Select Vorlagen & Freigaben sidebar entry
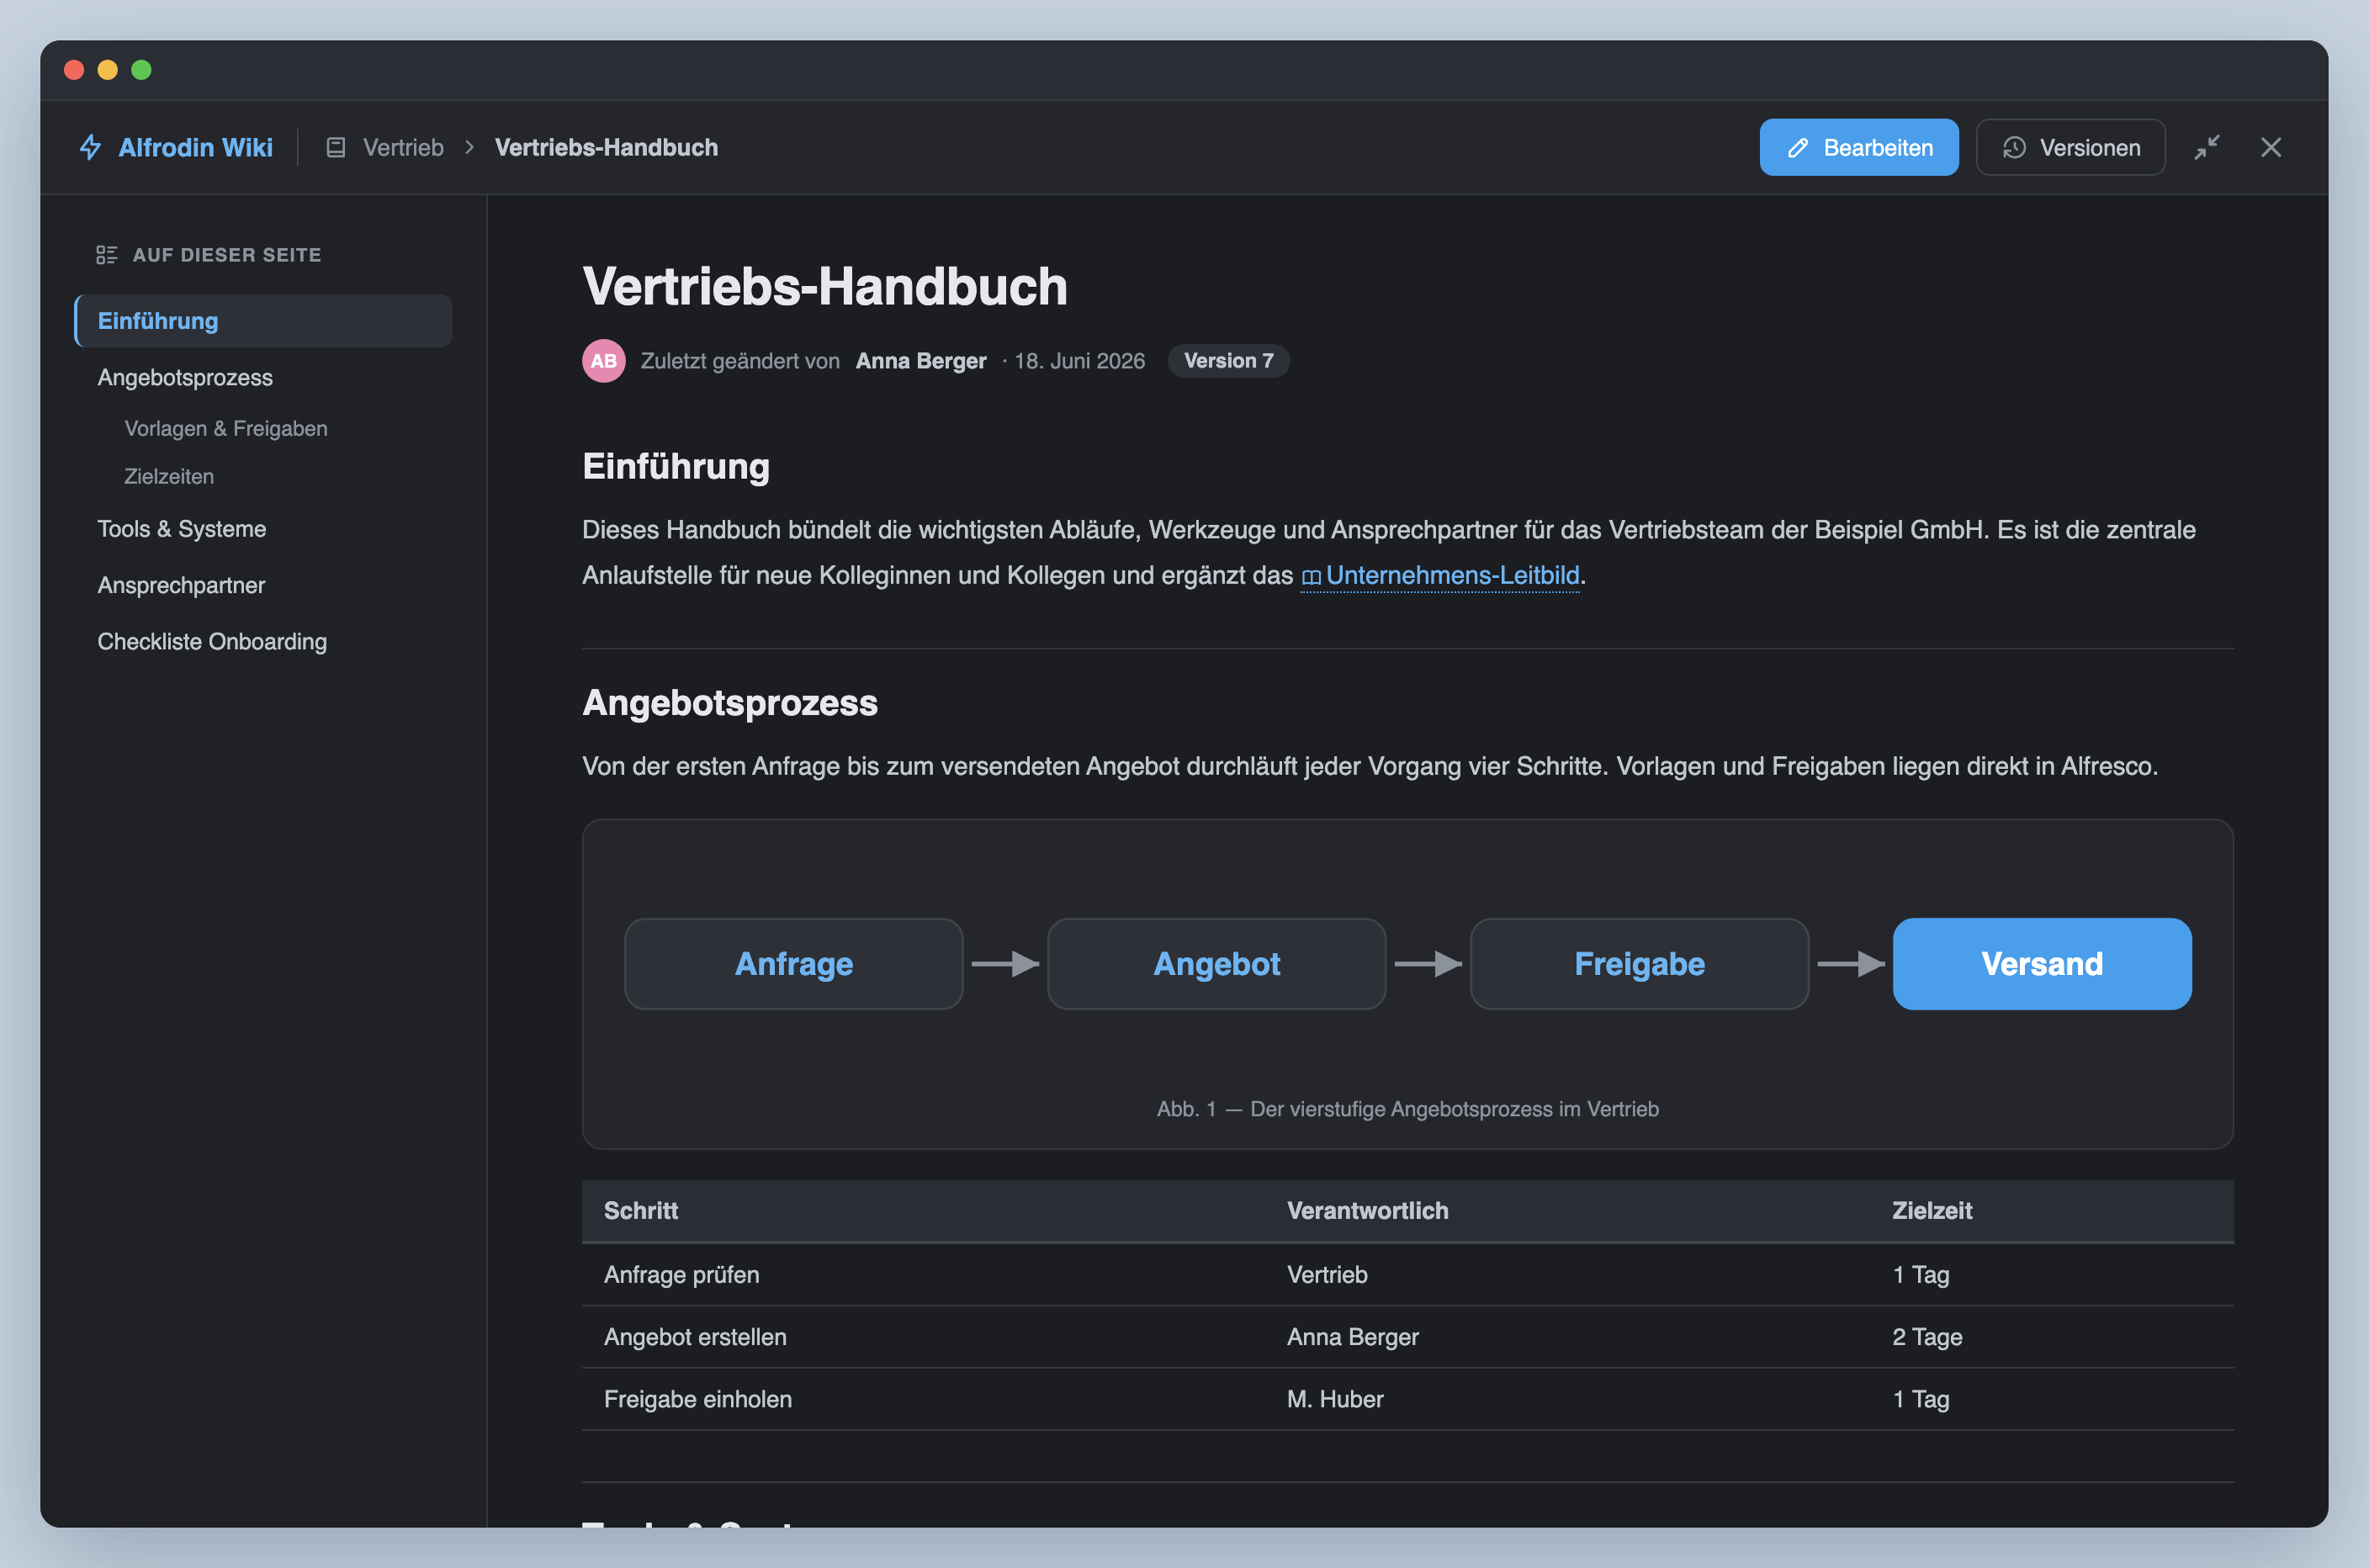Screen dimensions: 2369x1568 (x=226, y=428)
